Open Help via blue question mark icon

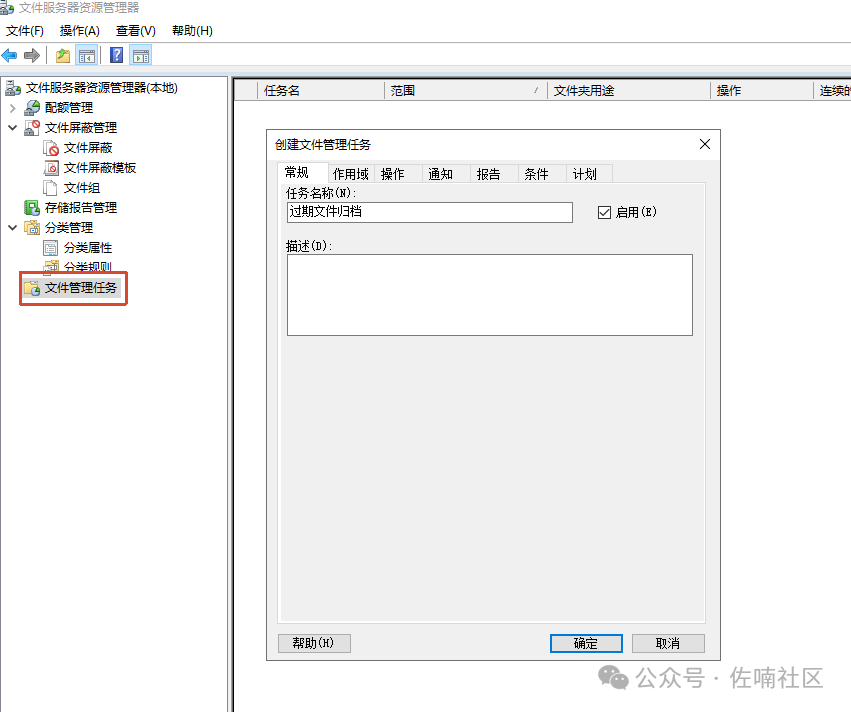coord(117,55)
